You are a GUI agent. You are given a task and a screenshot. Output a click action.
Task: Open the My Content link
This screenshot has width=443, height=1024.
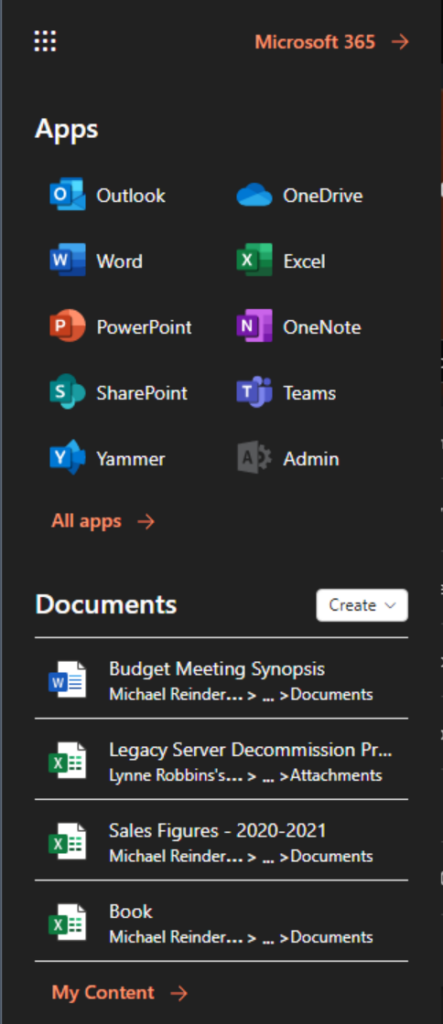coord(103,993)
